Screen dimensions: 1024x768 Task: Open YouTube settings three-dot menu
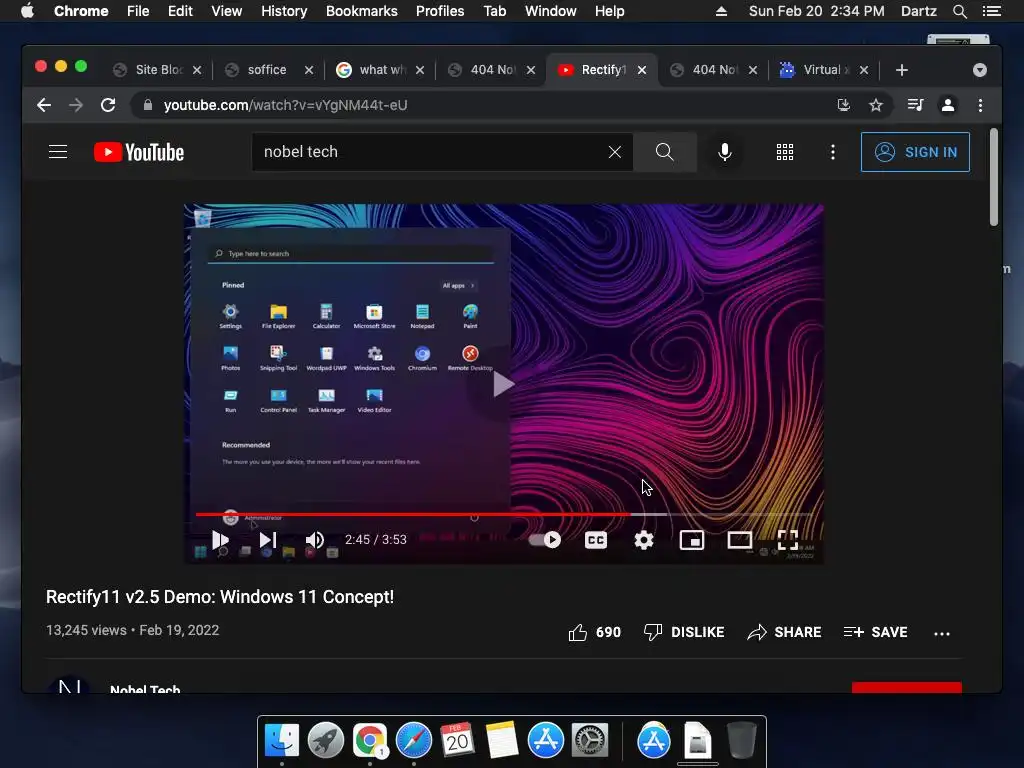(832, 152)
